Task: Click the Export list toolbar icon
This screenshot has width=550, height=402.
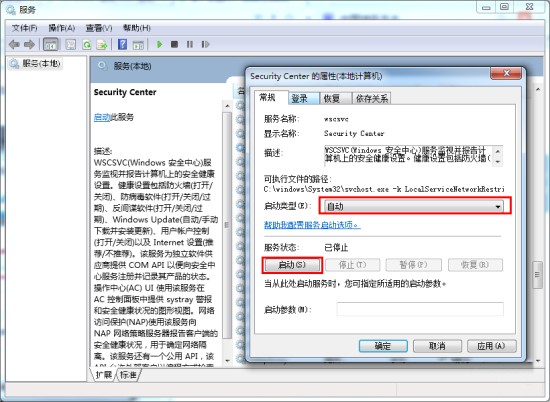Action: [x=102, y=45]
